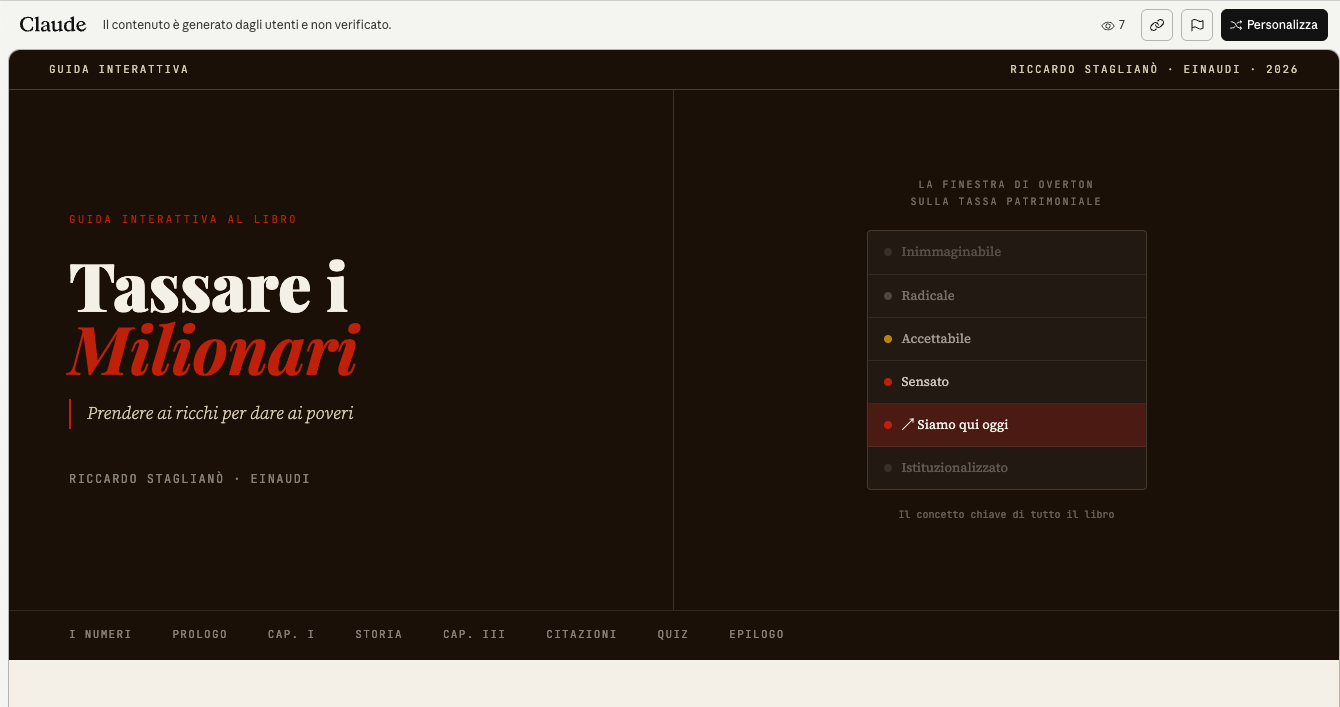Click 'Il concetto chiave di tutto il libro' caption
Viewport: 1340px width, 707px height.
[1006, 514]
